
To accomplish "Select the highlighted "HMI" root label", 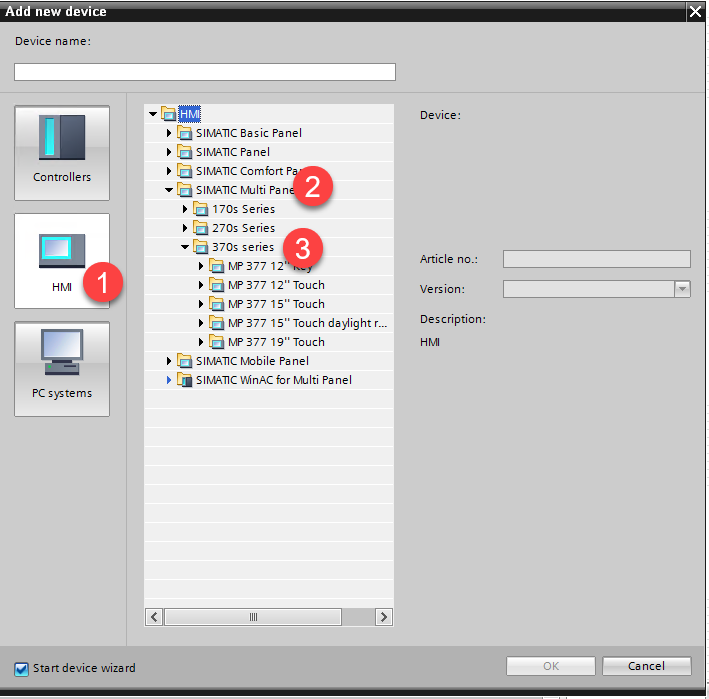I will pos(189,114).
